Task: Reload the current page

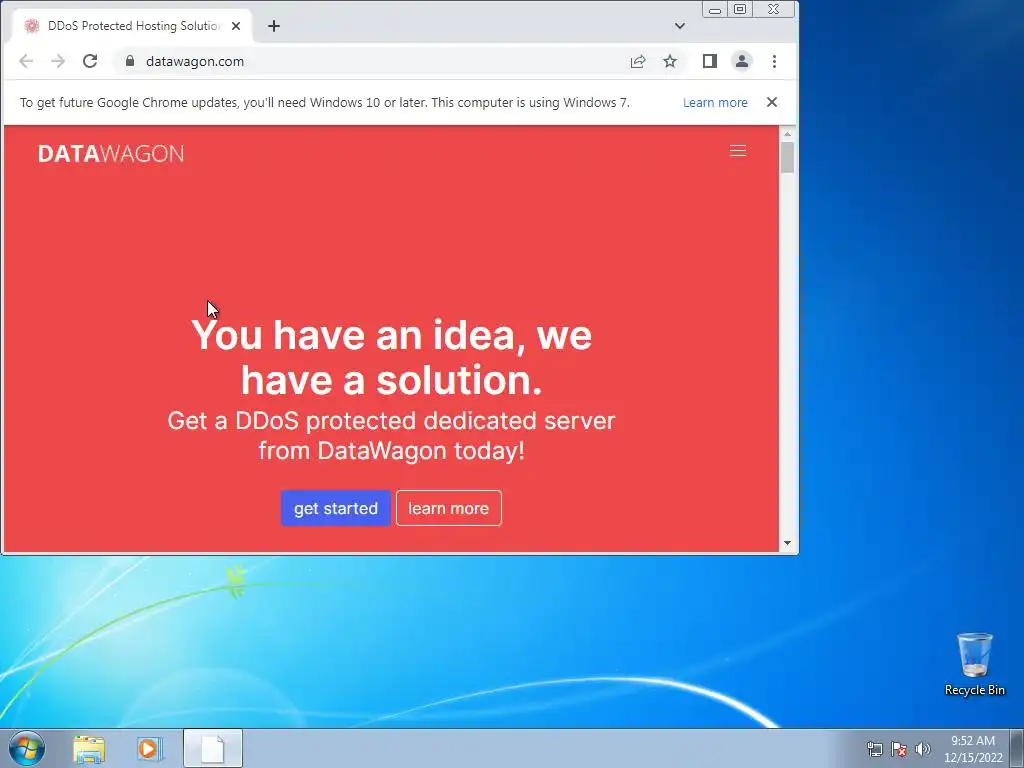Action: pos(90,61)
